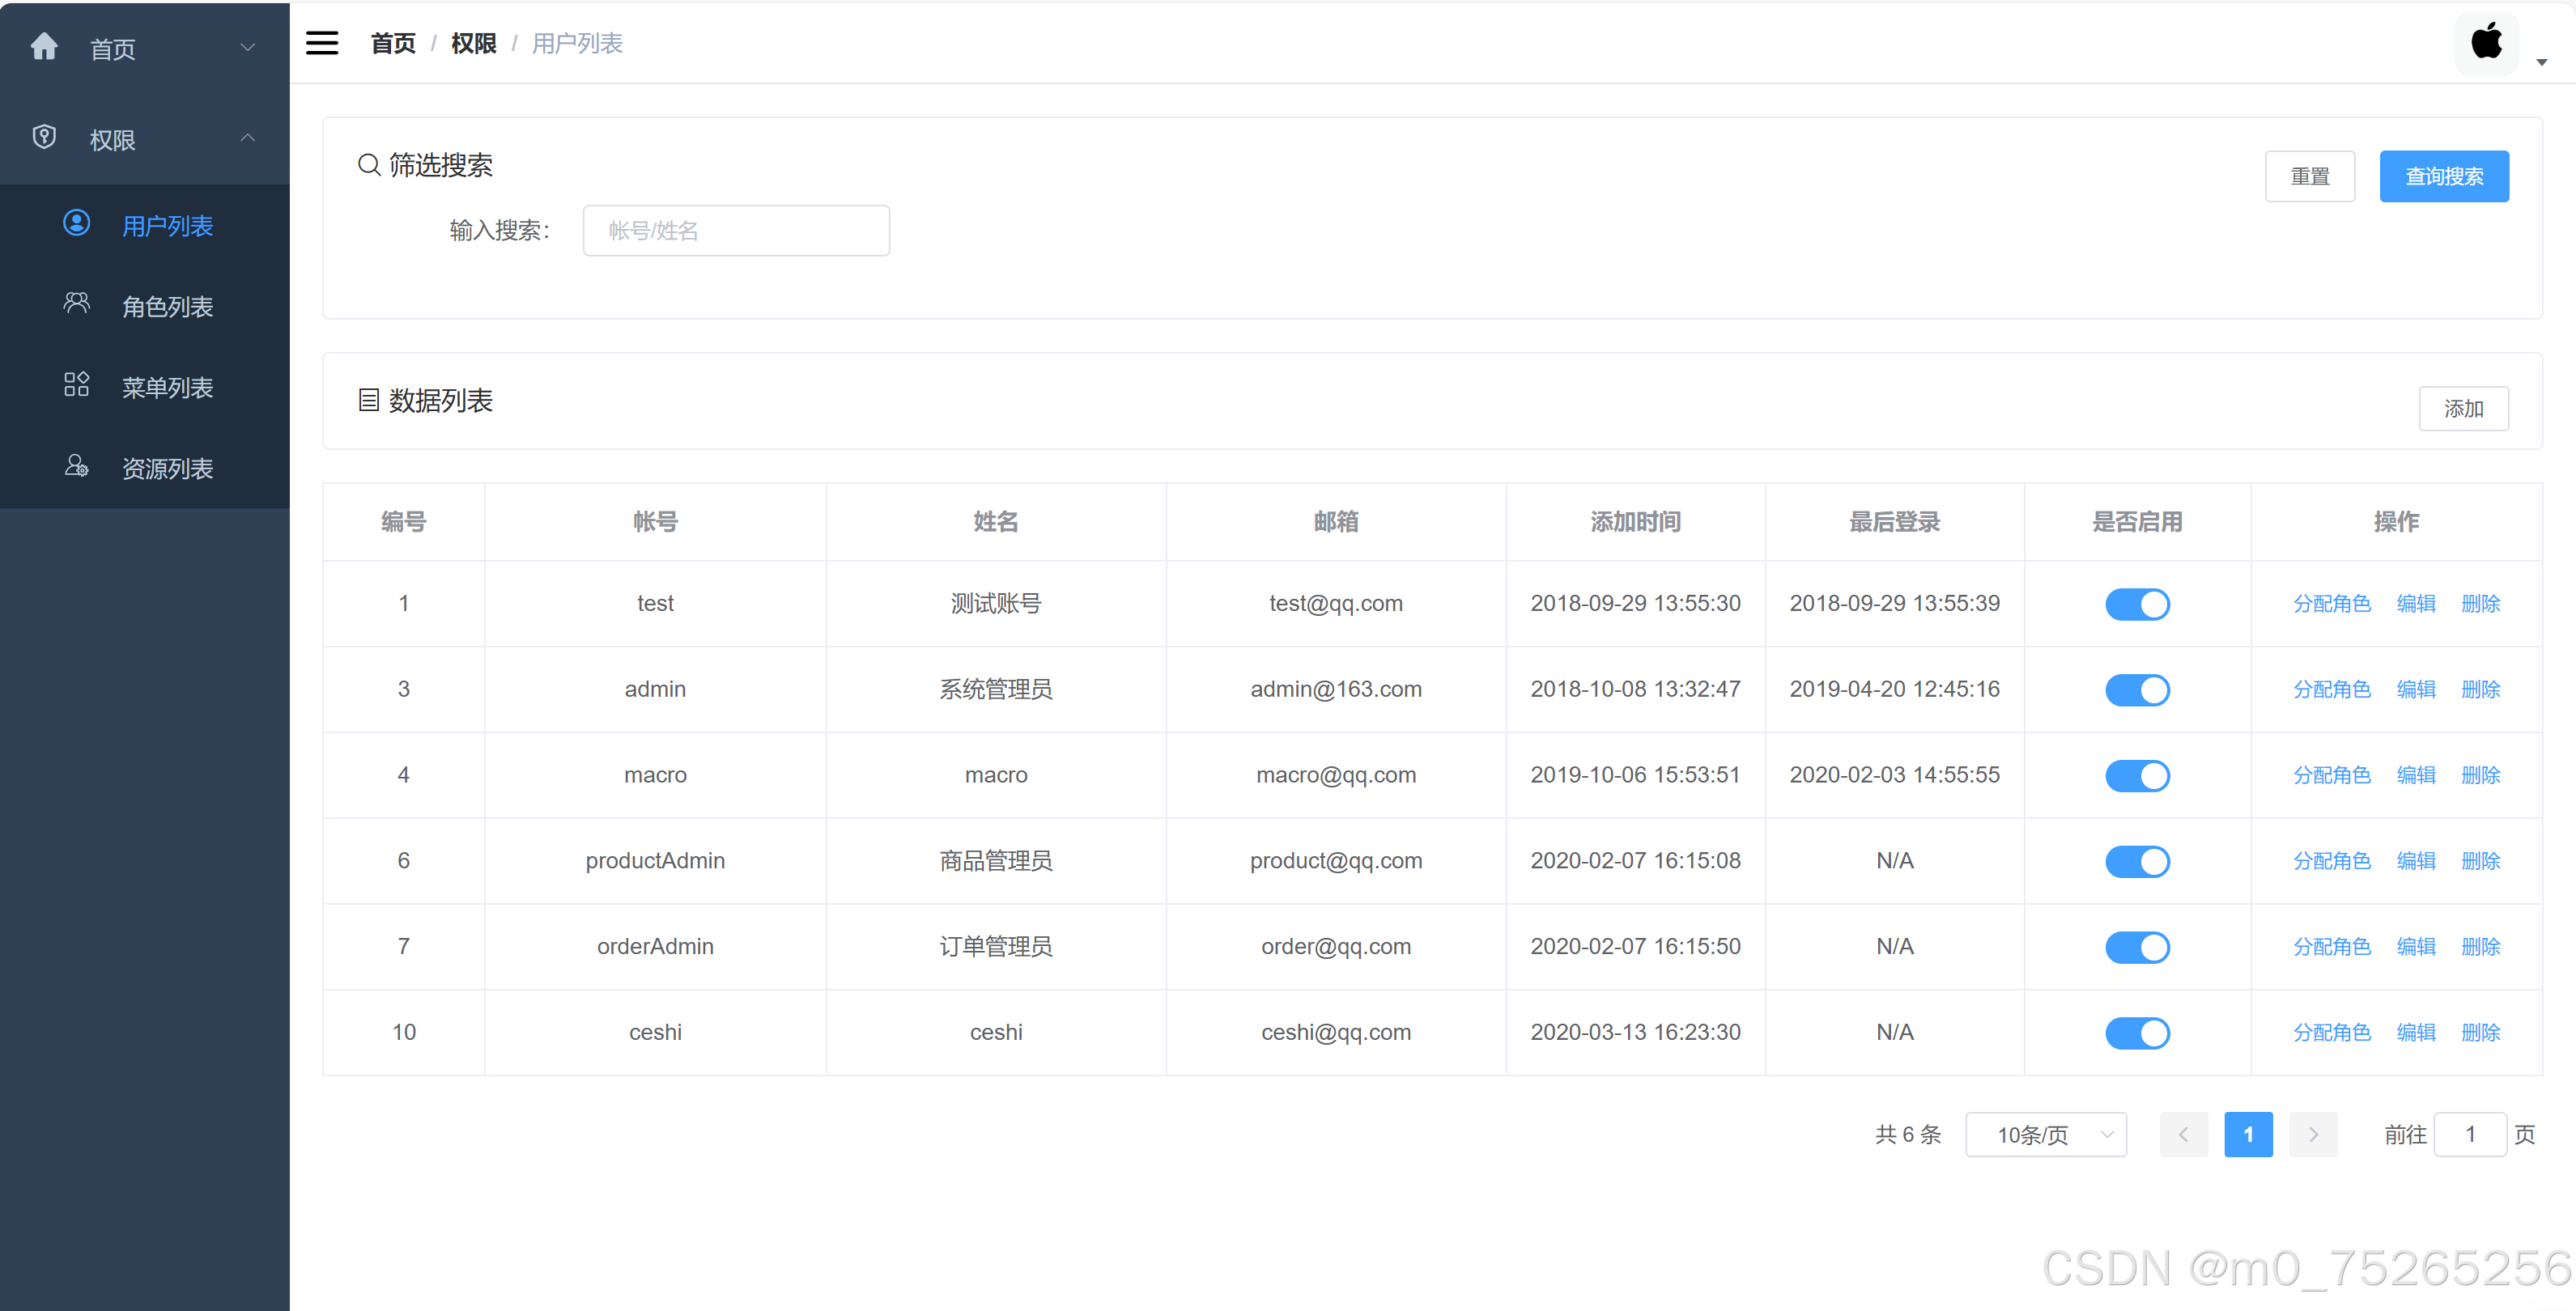Click the next page arrow in pagination
Image resolution: width=2576 pixels, height=1311 pixels.
(x=2313, y=1134)
